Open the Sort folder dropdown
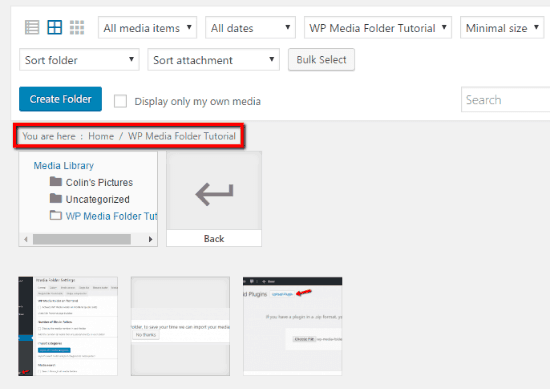 [79, 60]
